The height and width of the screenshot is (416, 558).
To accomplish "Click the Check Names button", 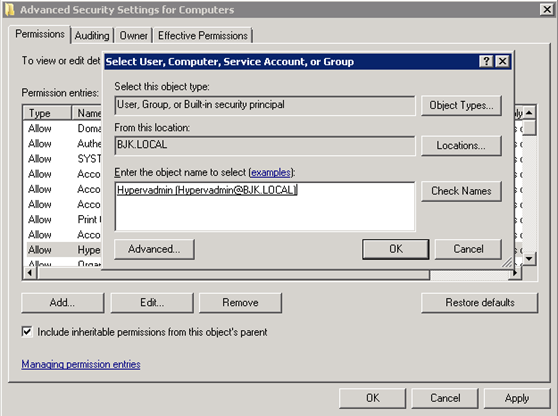I will coord(461,191).
